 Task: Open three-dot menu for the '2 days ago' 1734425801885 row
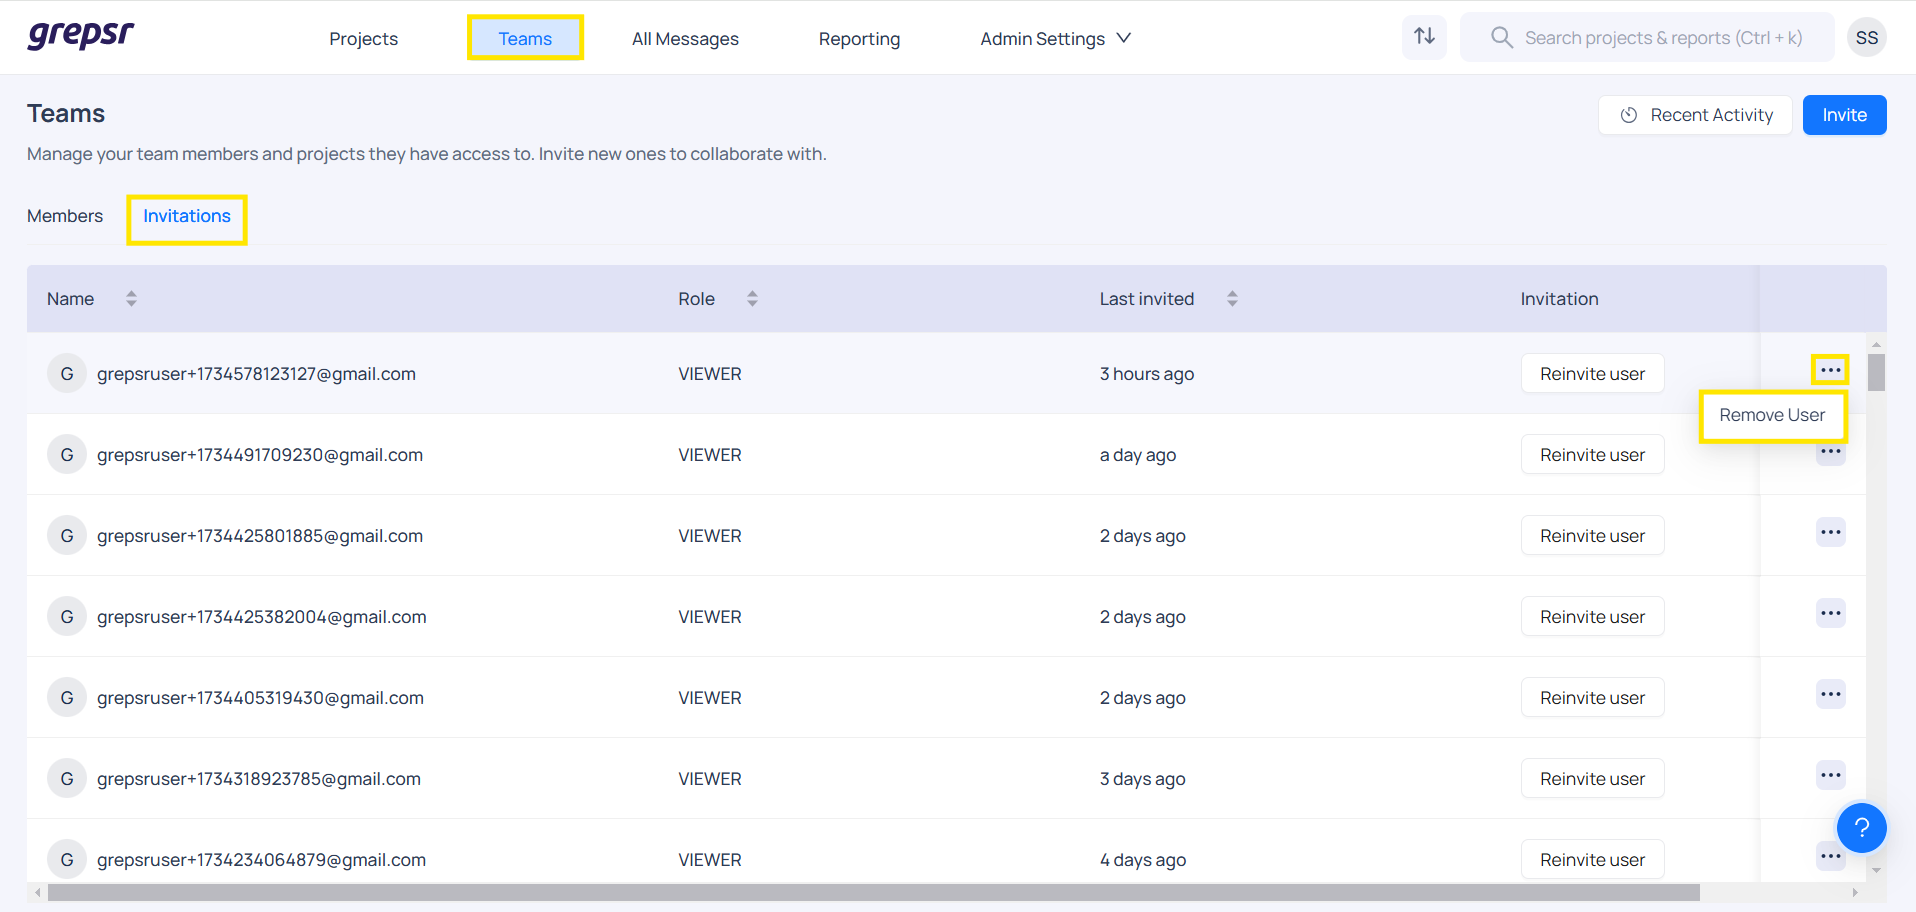coord(1830,532)
